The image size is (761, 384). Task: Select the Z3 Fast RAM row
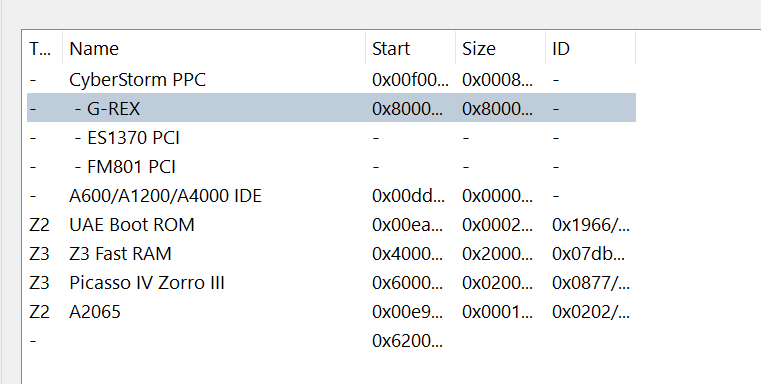pyautogui.click(x=331, y=254)
